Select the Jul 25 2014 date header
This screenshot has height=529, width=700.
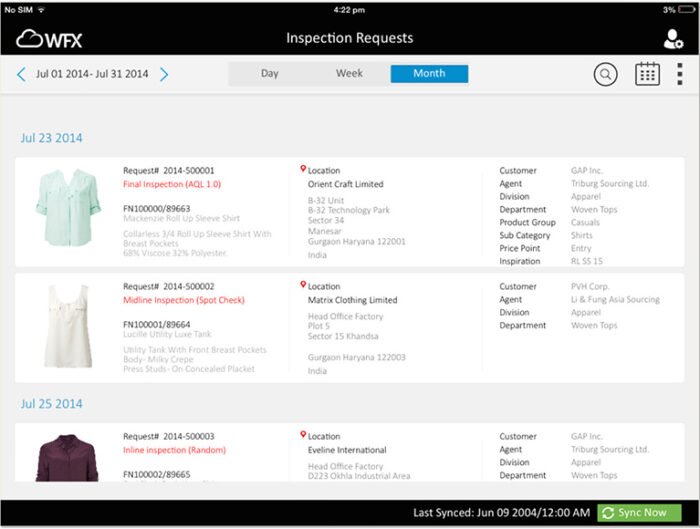click(51, 404)
